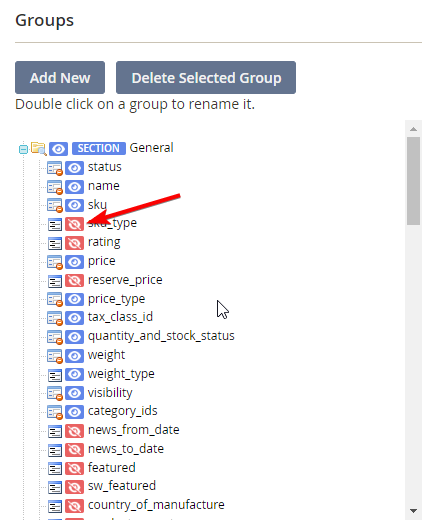Click the scrollbar up arrow
Viewport: 437px width, 532px height.
pos(413,129)
